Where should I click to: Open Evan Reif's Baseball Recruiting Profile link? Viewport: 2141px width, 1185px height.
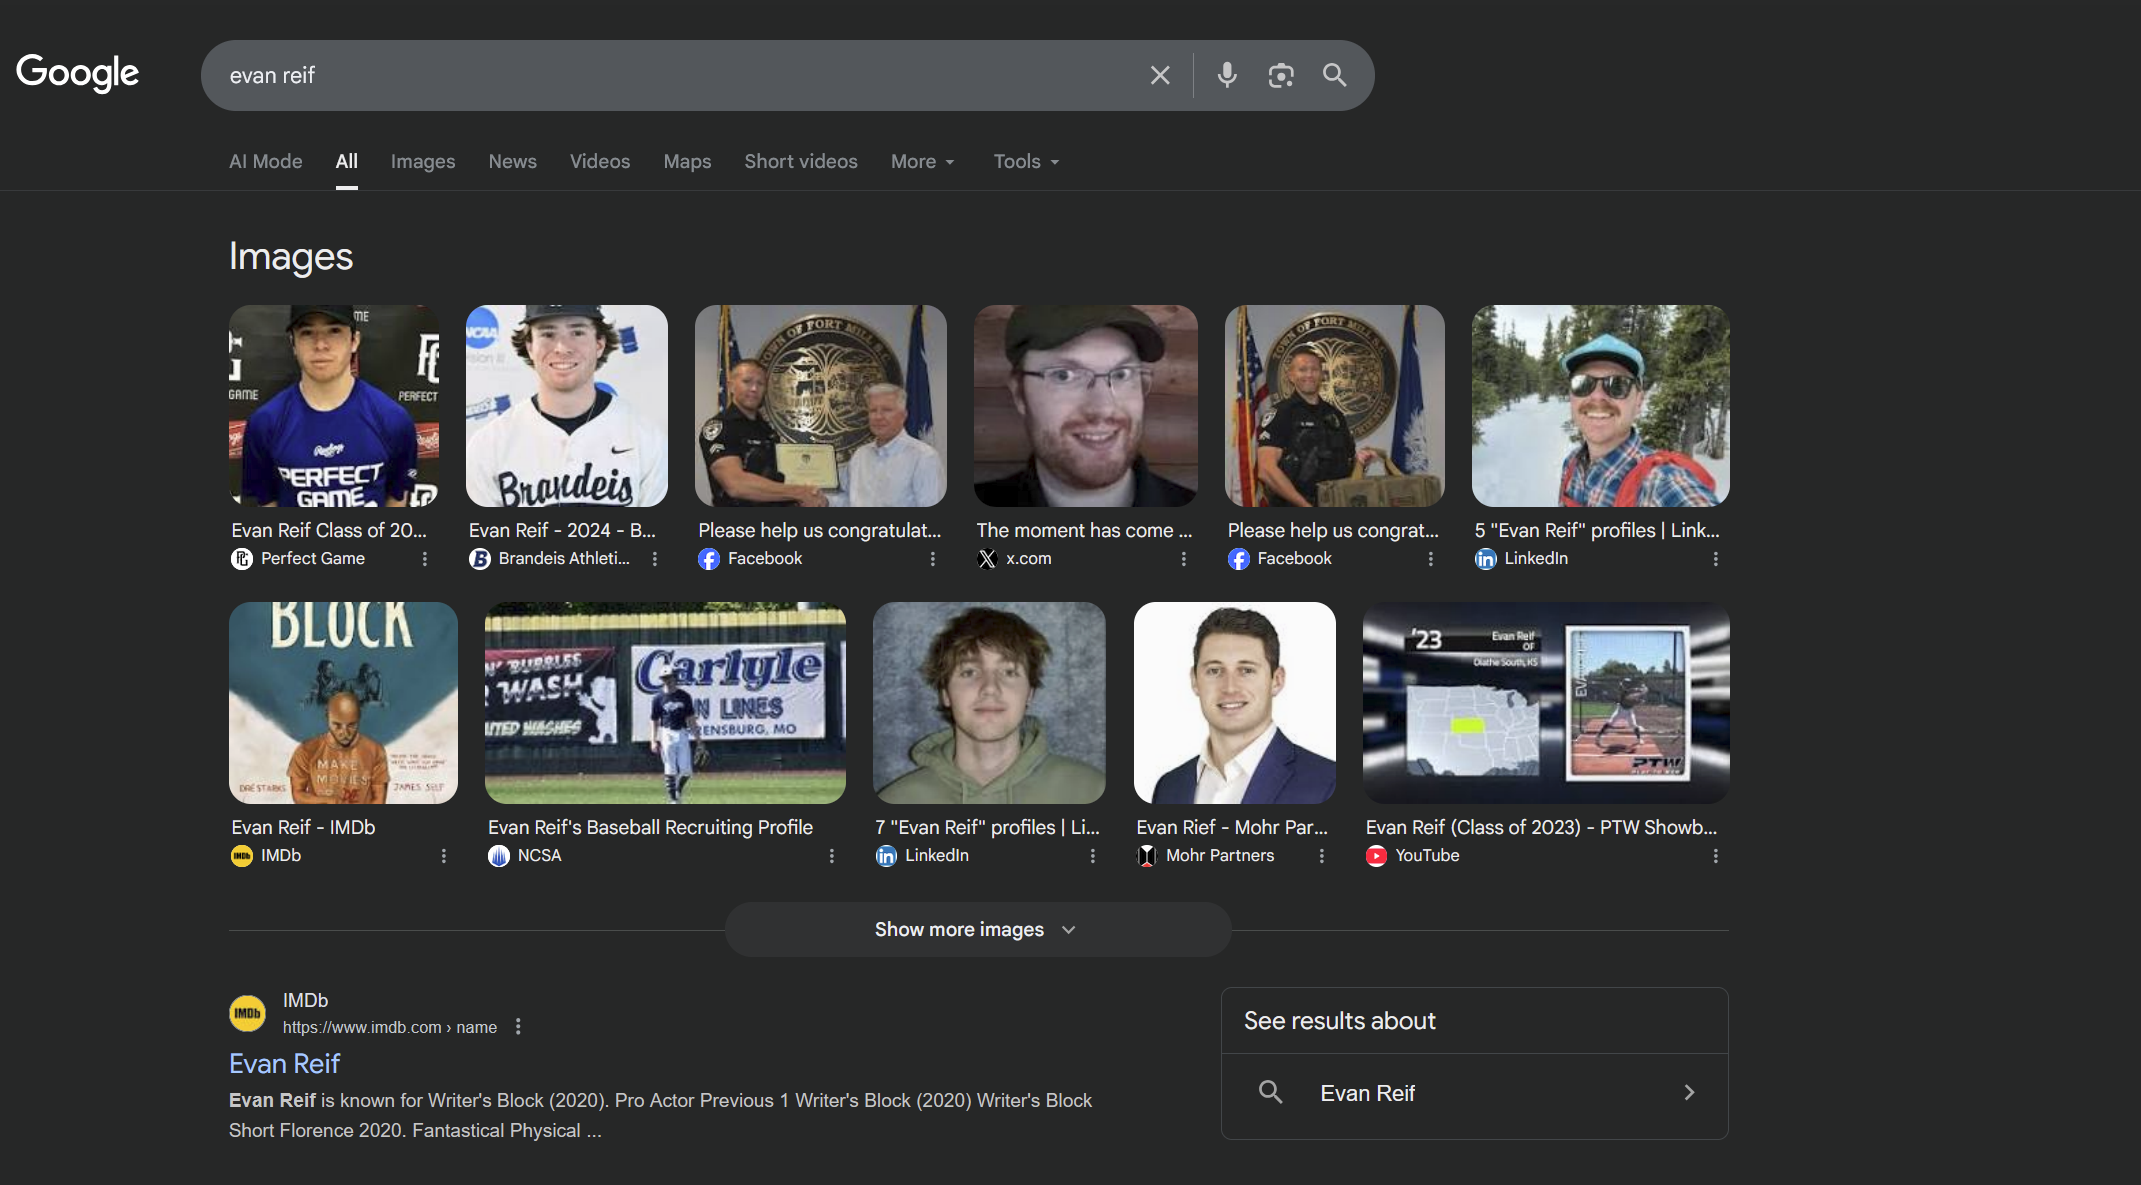point(650,827)
